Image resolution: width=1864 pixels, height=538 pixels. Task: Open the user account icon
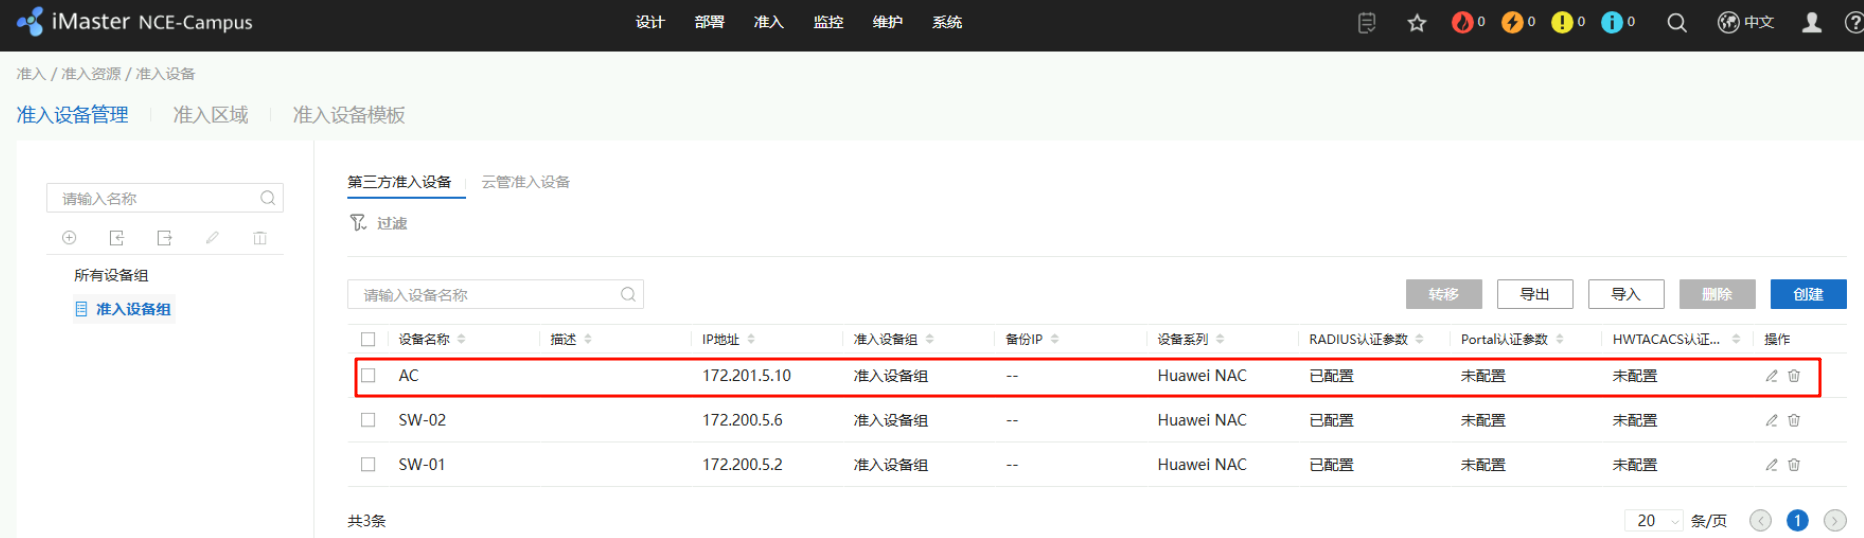pos(1811,23)
